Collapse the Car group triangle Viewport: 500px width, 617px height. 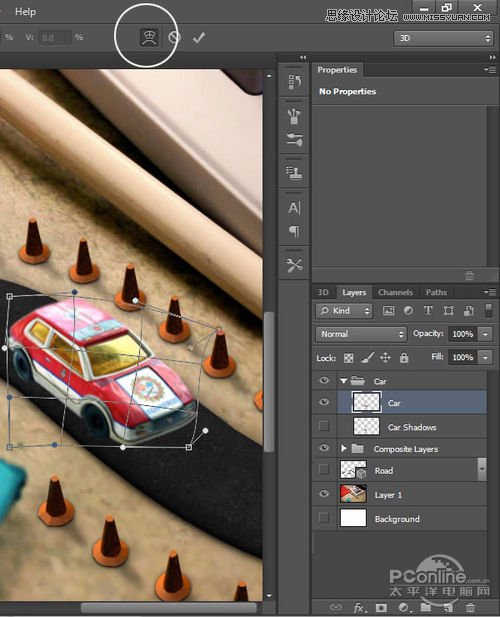pyautogui.click(x=343, y=381)
